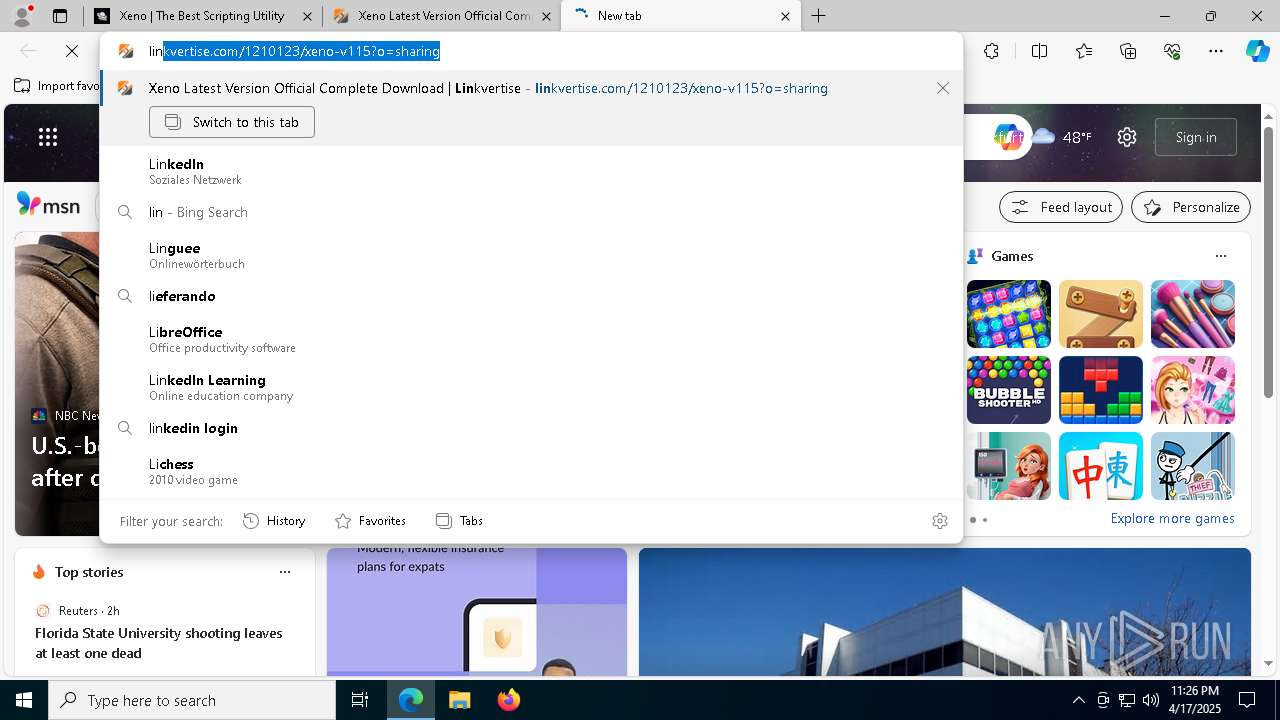Remove the Linkvertise suggestion with X
The height and width of the screenshot is (720, 1280).
[x=942, y=88]
